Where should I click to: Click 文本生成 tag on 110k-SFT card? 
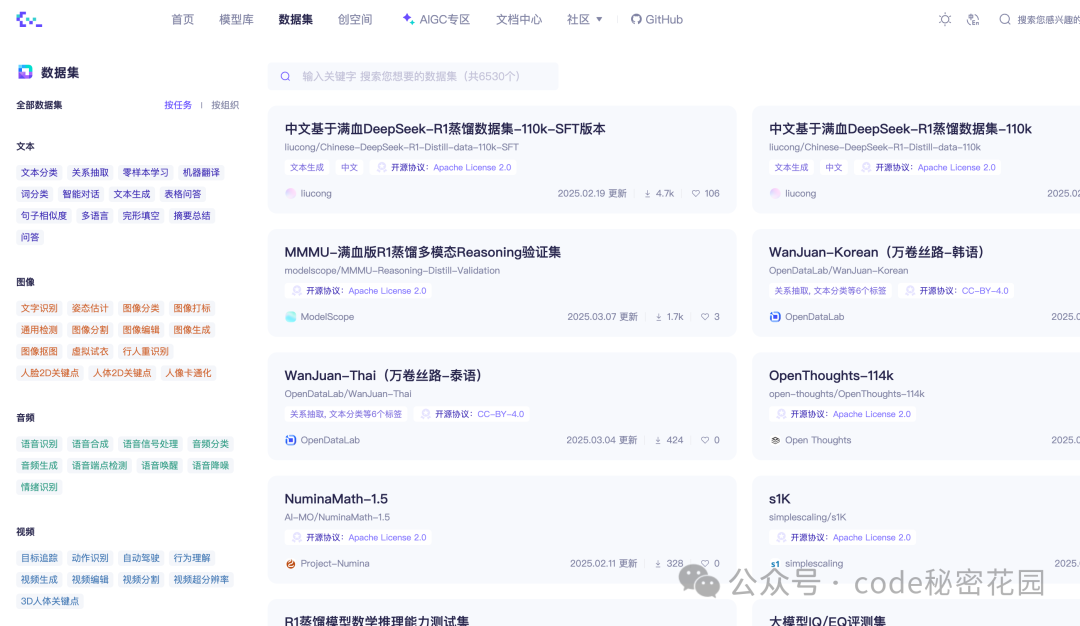pos(307,167)
